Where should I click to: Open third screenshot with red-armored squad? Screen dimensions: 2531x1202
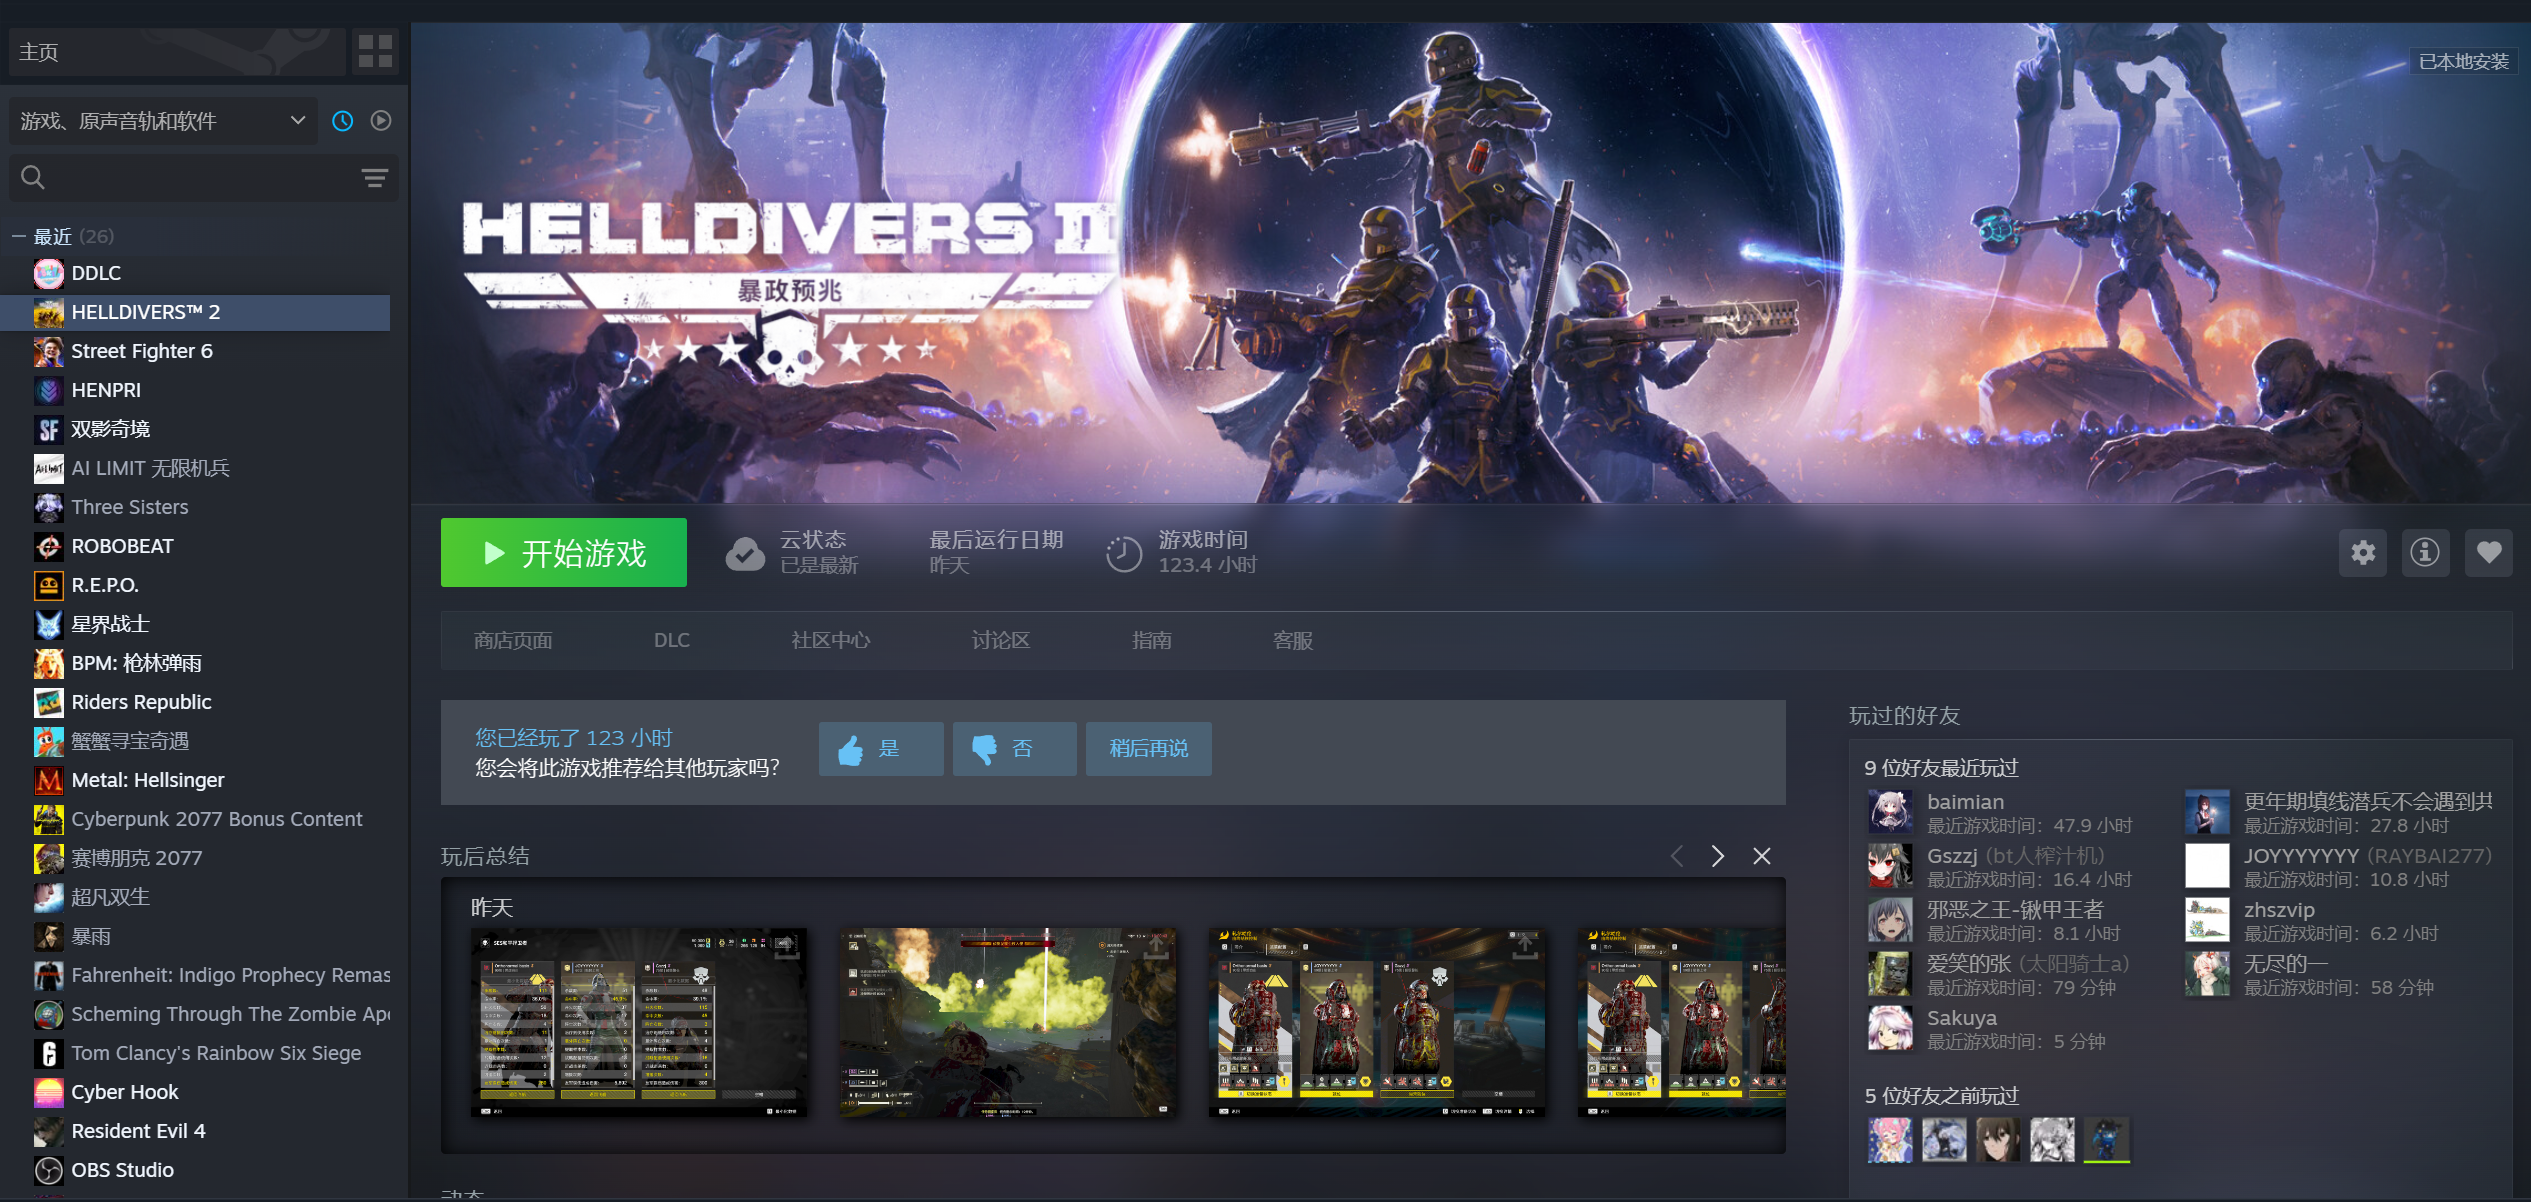1377,1023
